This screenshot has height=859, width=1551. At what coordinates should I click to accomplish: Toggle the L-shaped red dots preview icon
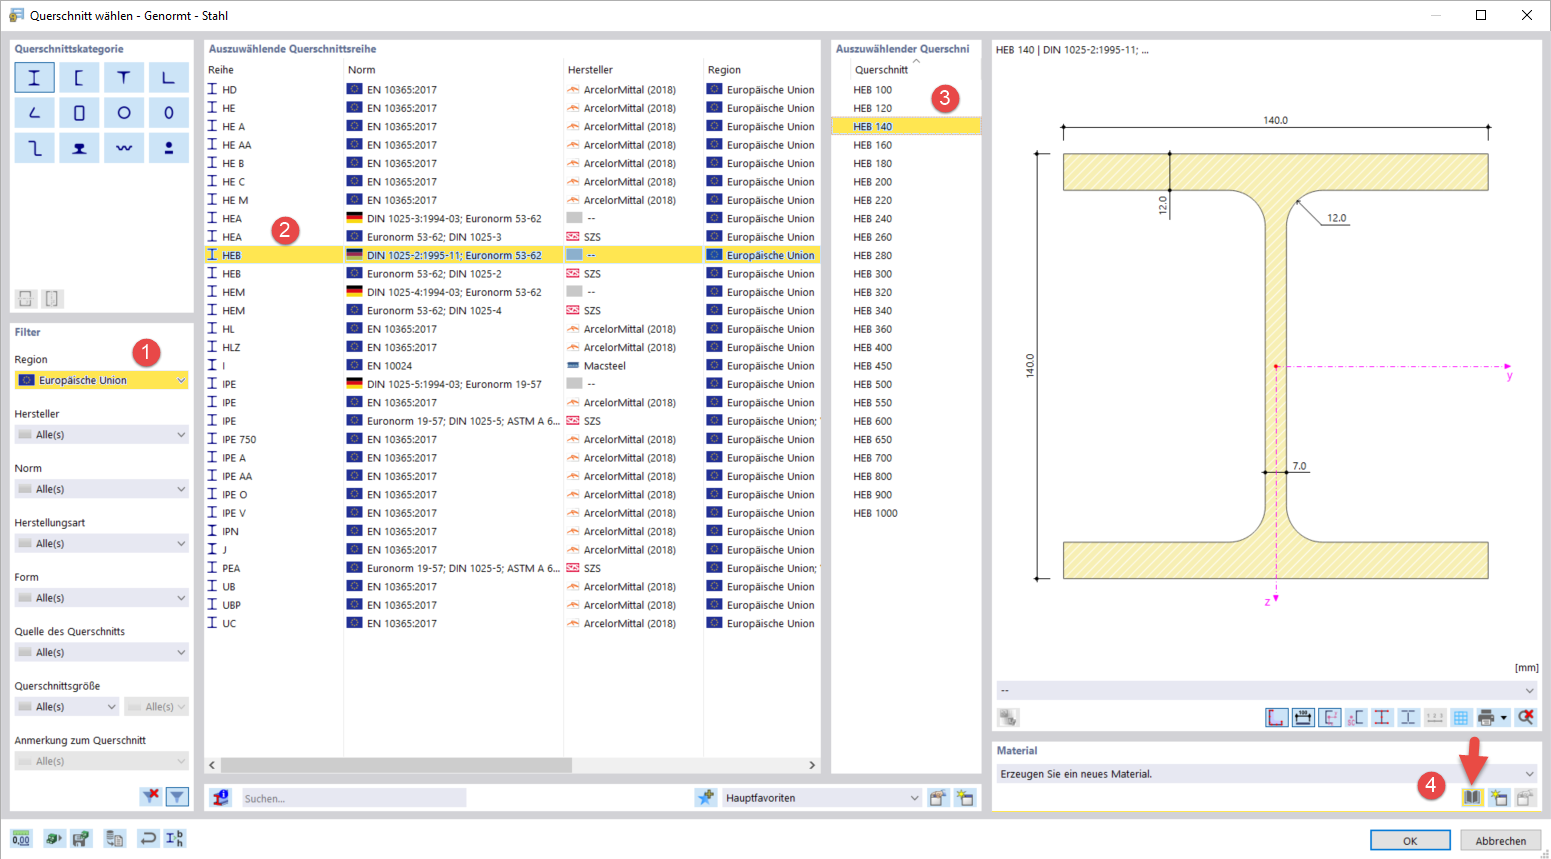coord(1277,717)
